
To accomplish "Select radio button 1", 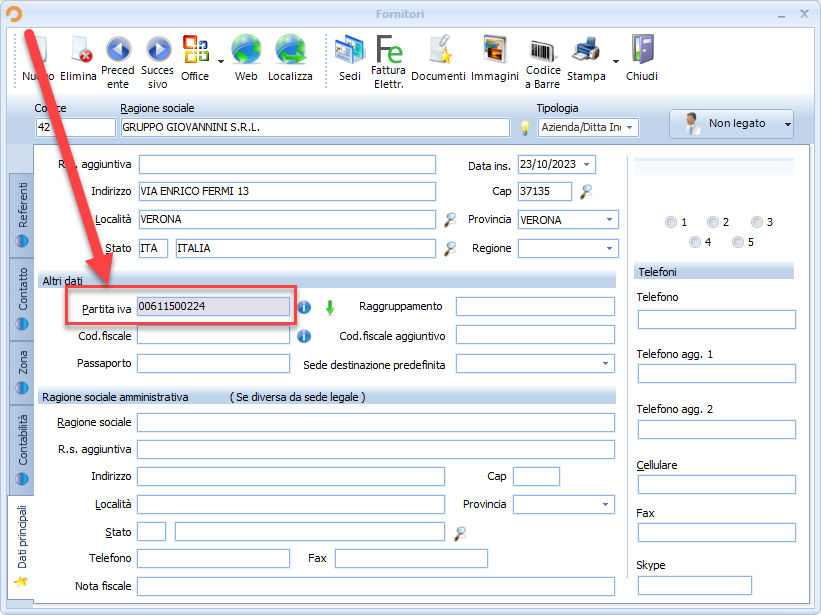I will (x=671, y=222).
